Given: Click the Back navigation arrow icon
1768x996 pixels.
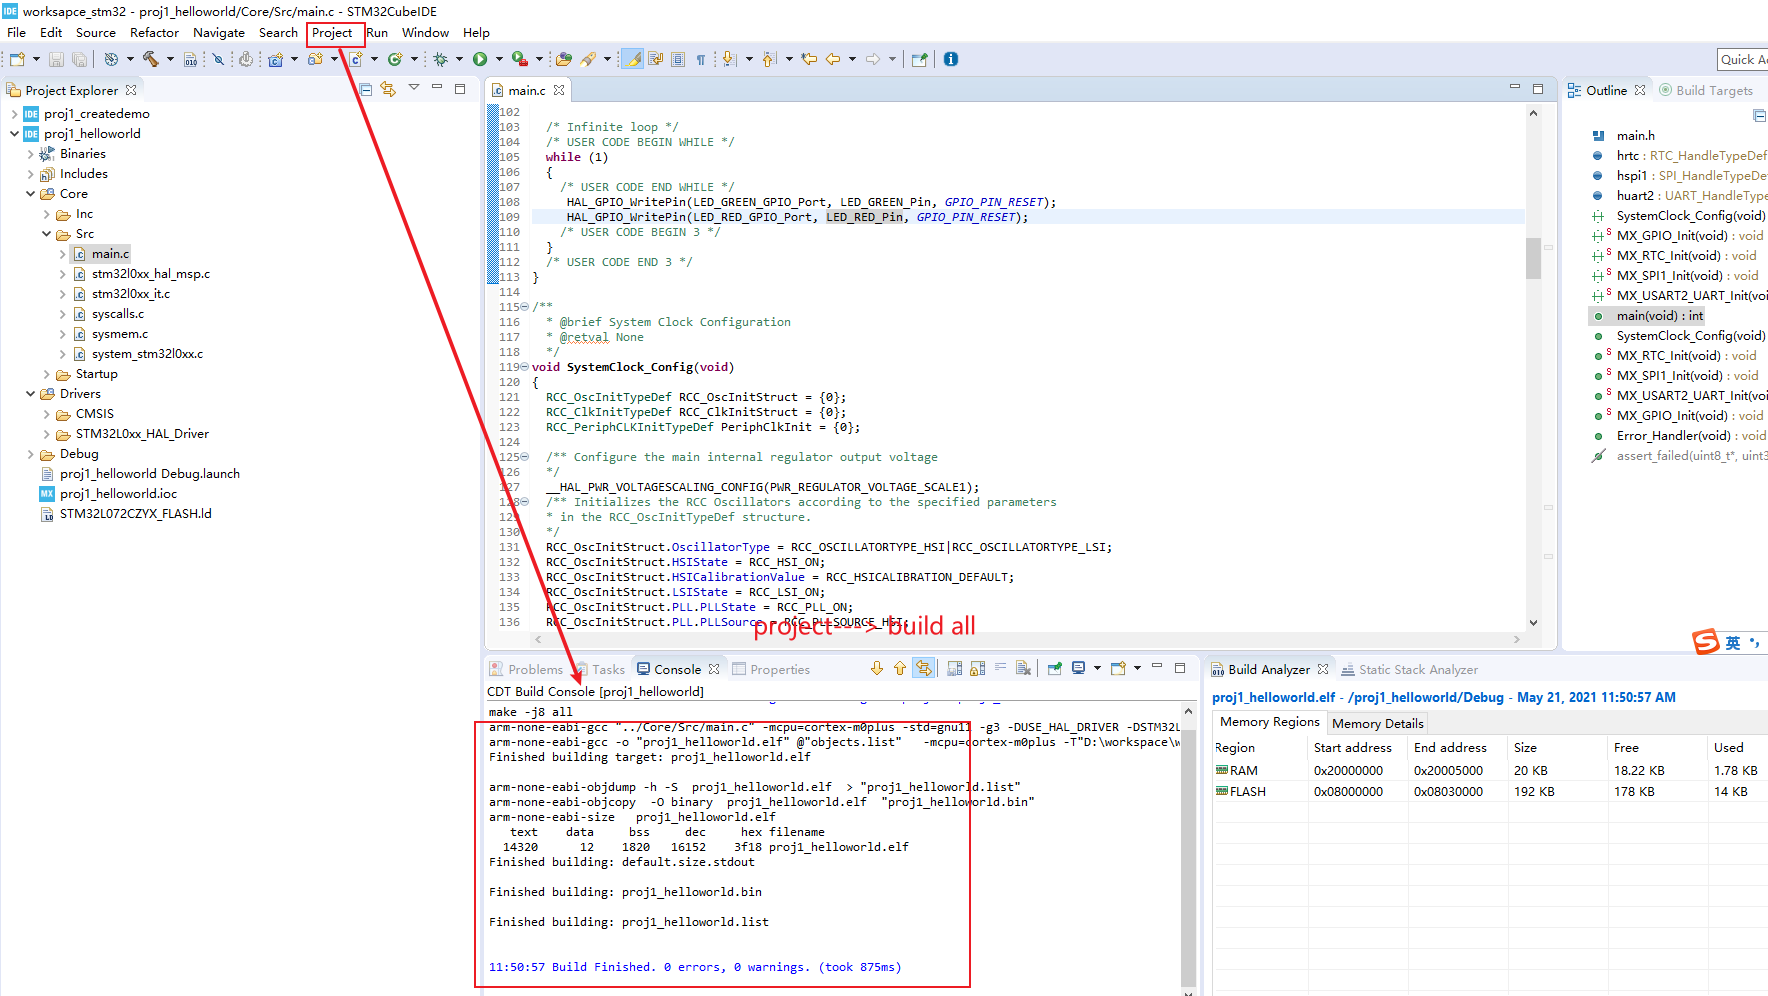Looking at the screenshot, I should (832, 59).
